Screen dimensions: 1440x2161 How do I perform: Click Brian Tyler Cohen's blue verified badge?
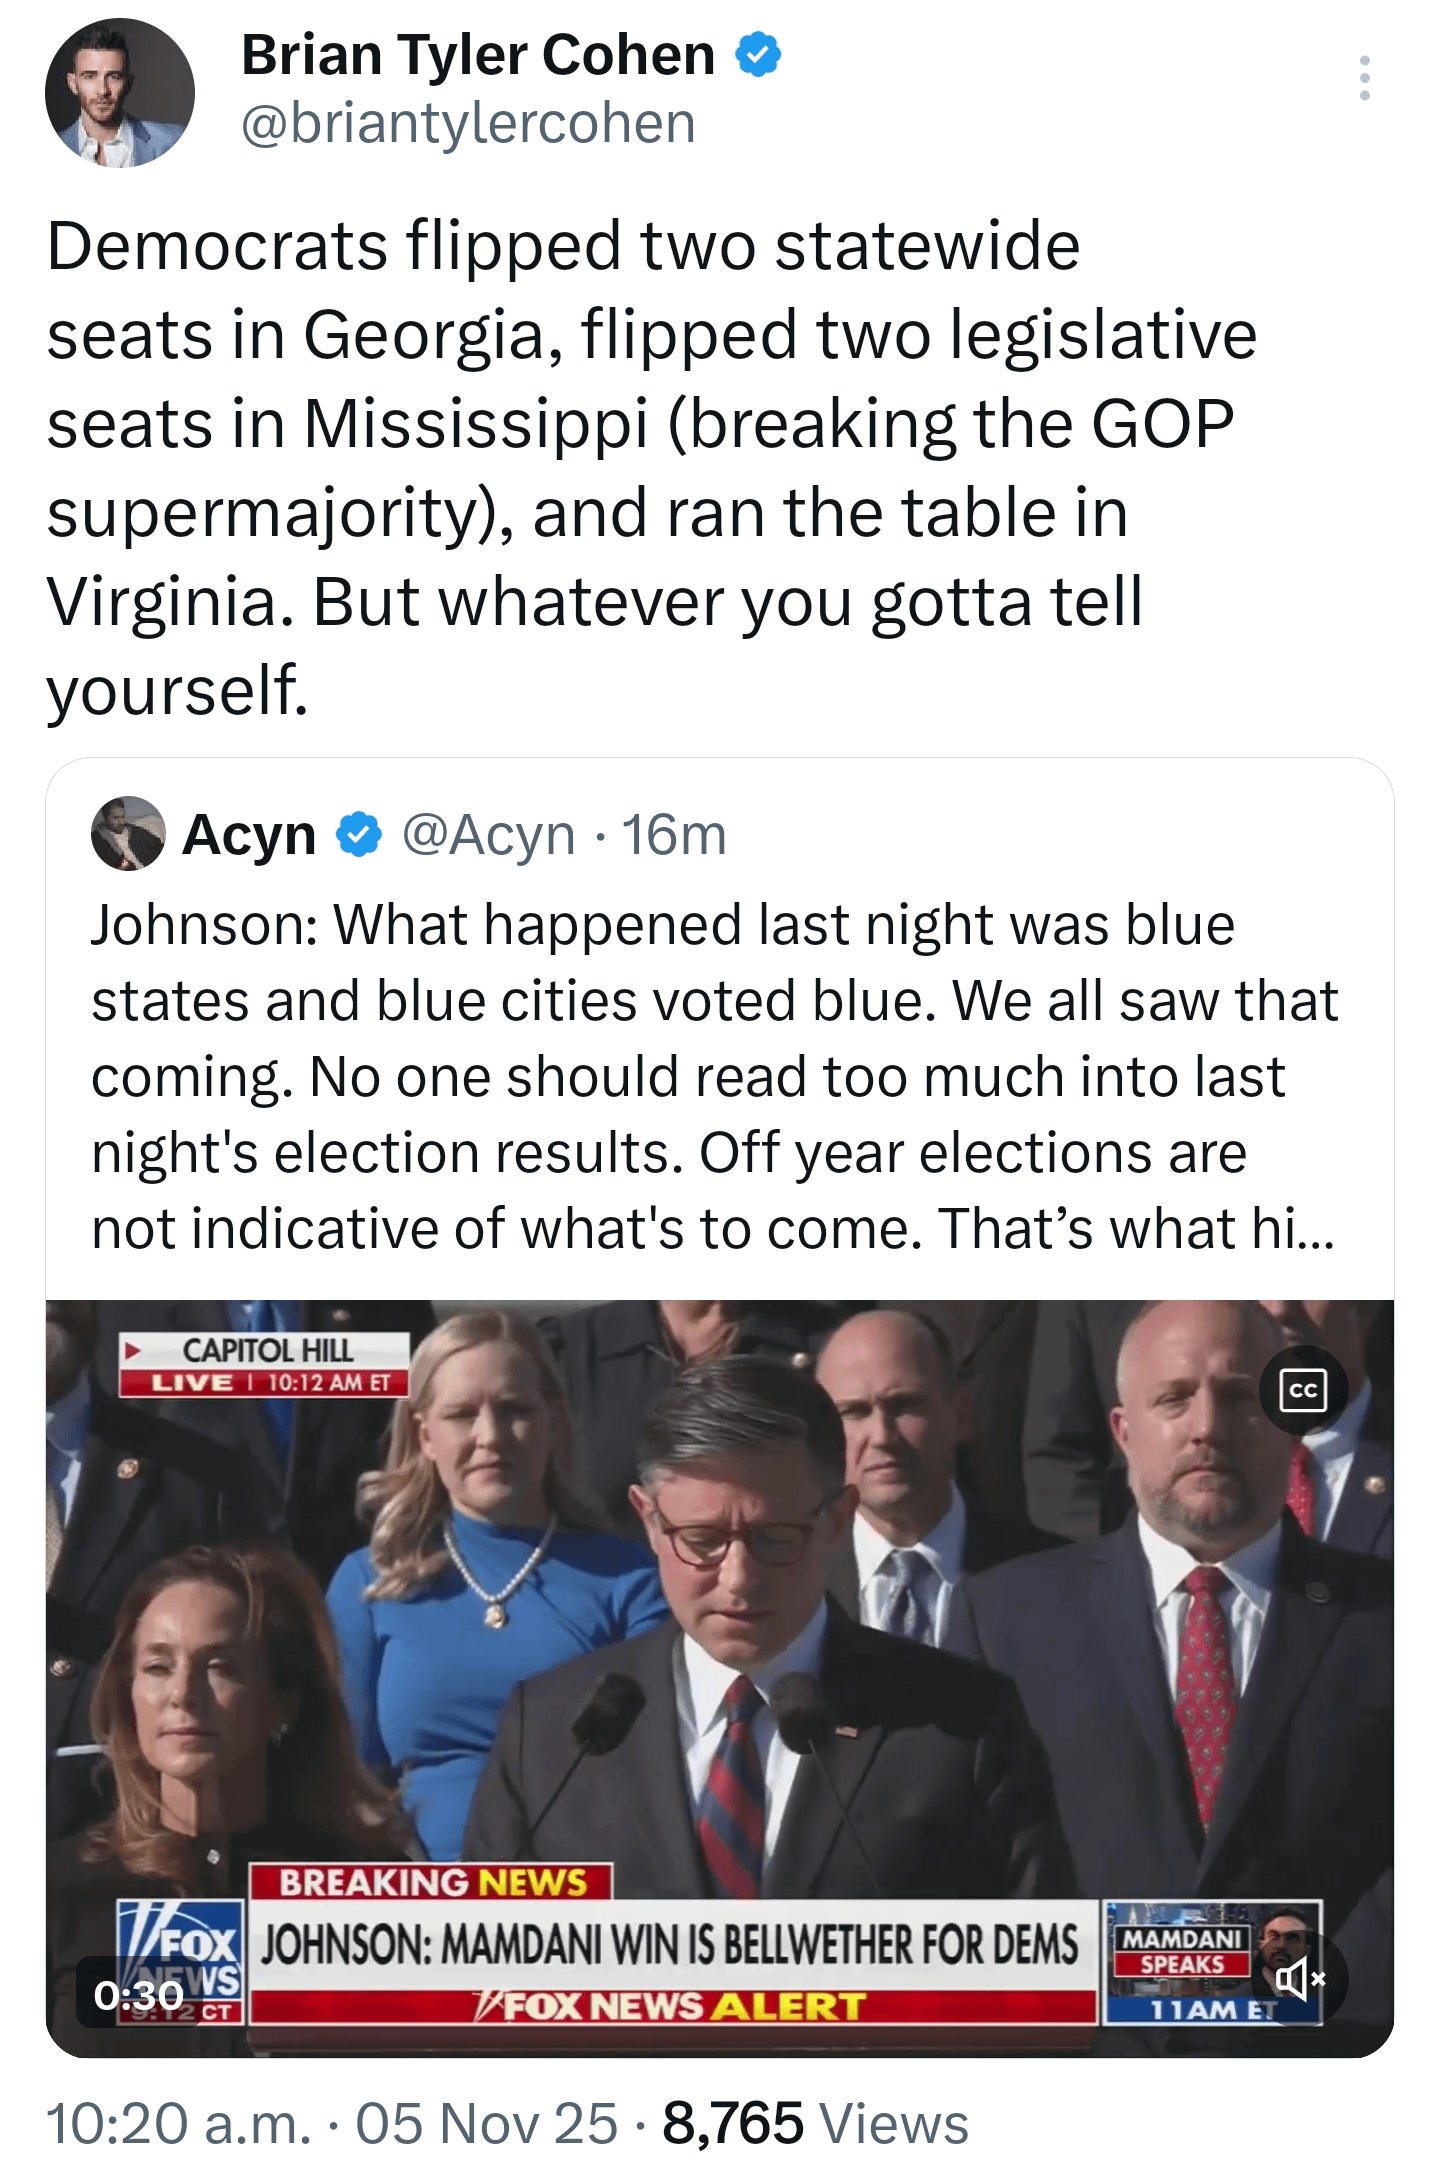coord(758,55)
